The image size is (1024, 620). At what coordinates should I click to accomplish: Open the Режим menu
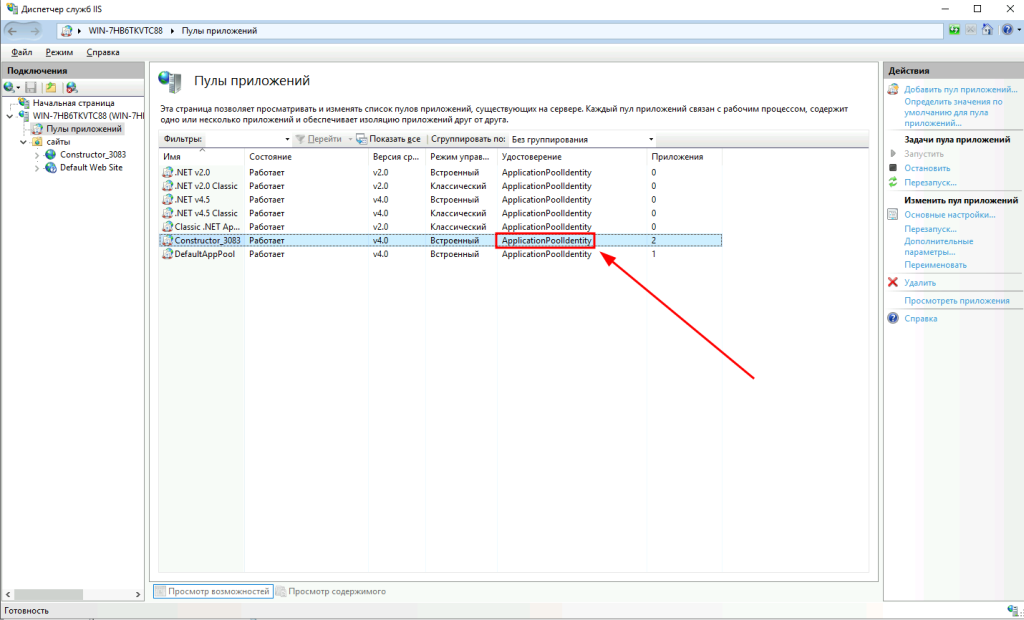click(59, 52)
